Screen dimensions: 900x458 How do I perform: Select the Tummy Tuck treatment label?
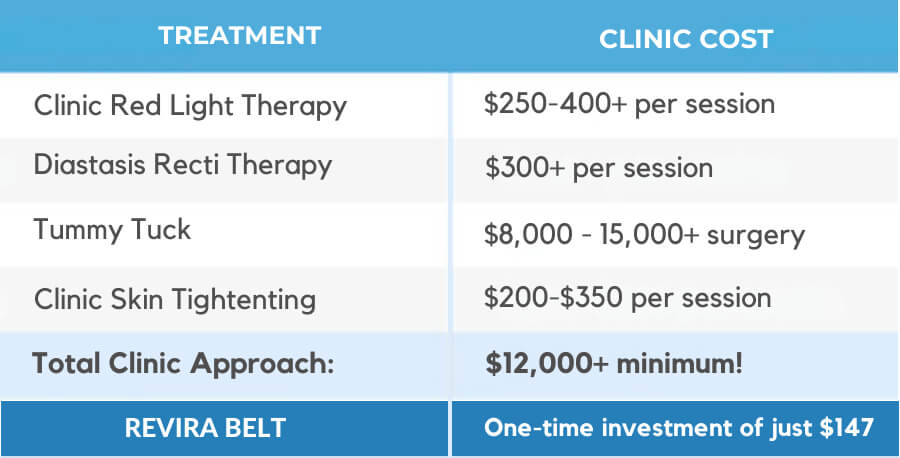pyautogui.click(x=112, y=229)
